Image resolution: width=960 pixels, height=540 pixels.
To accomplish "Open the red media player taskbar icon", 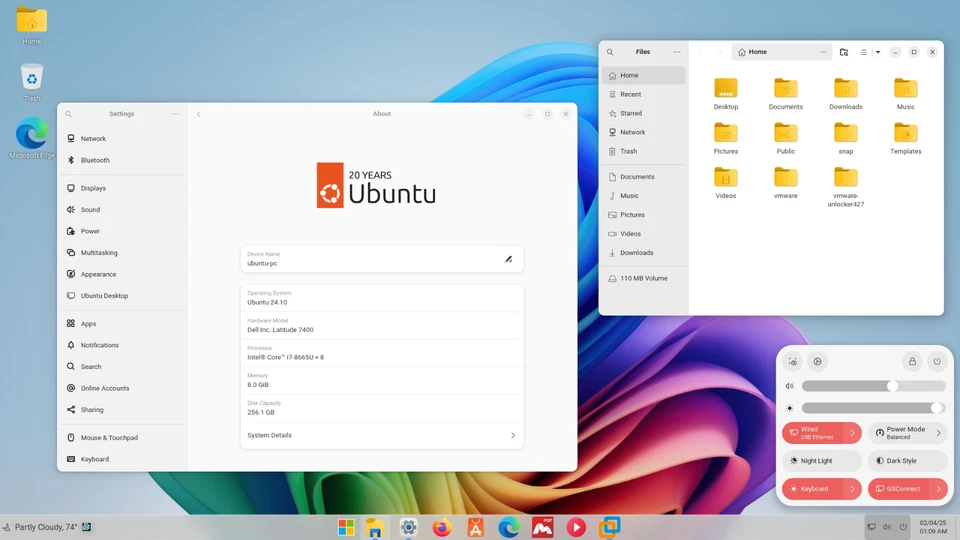I will [576, 527].
